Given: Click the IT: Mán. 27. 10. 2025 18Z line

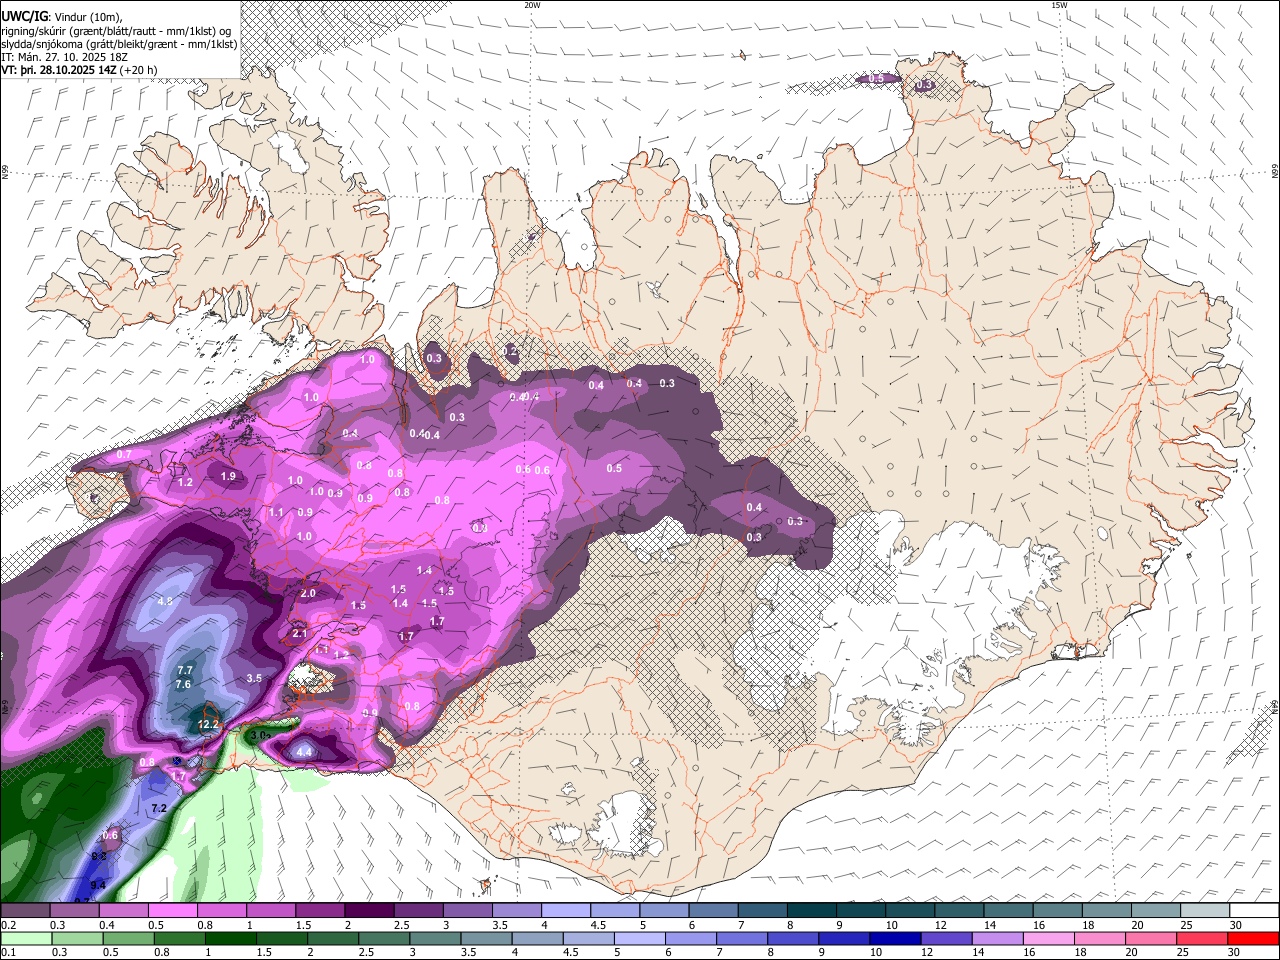Looking at the screenshot, I should click(x=64, y=57).
